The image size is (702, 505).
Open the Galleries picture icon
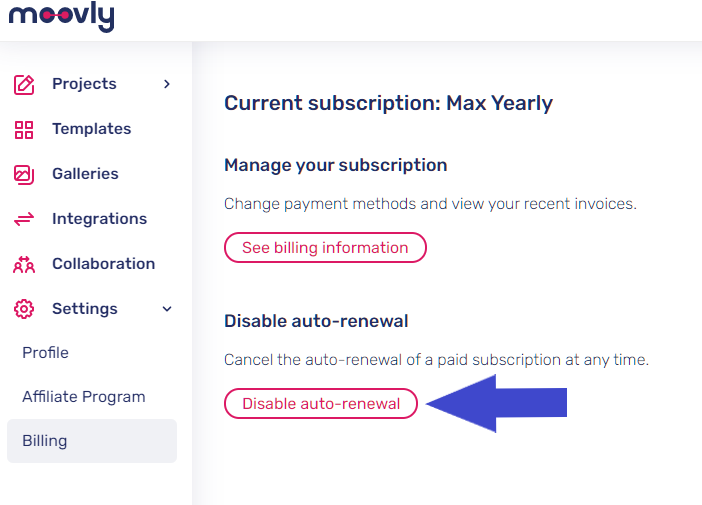(24, 174)
